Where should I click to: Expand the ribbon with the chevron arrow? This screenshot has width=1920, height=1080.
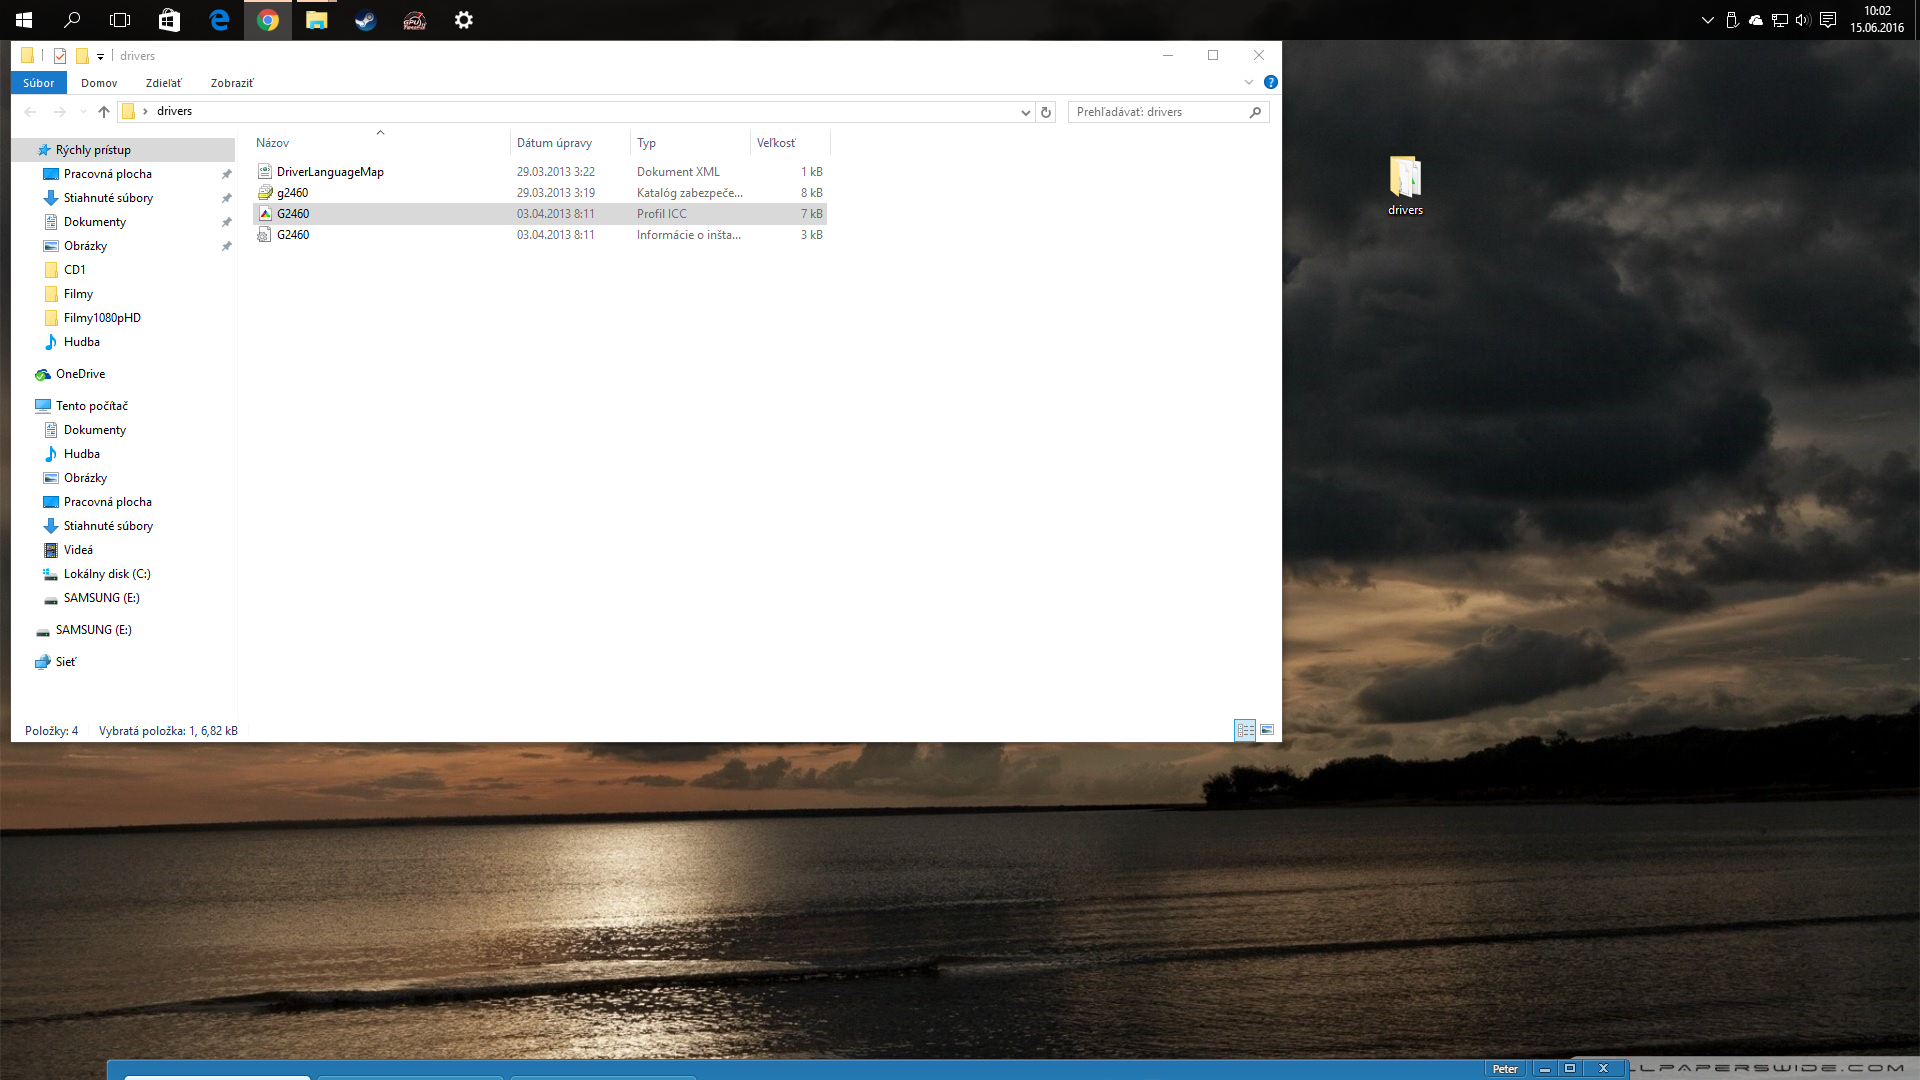coord(1248,82)
